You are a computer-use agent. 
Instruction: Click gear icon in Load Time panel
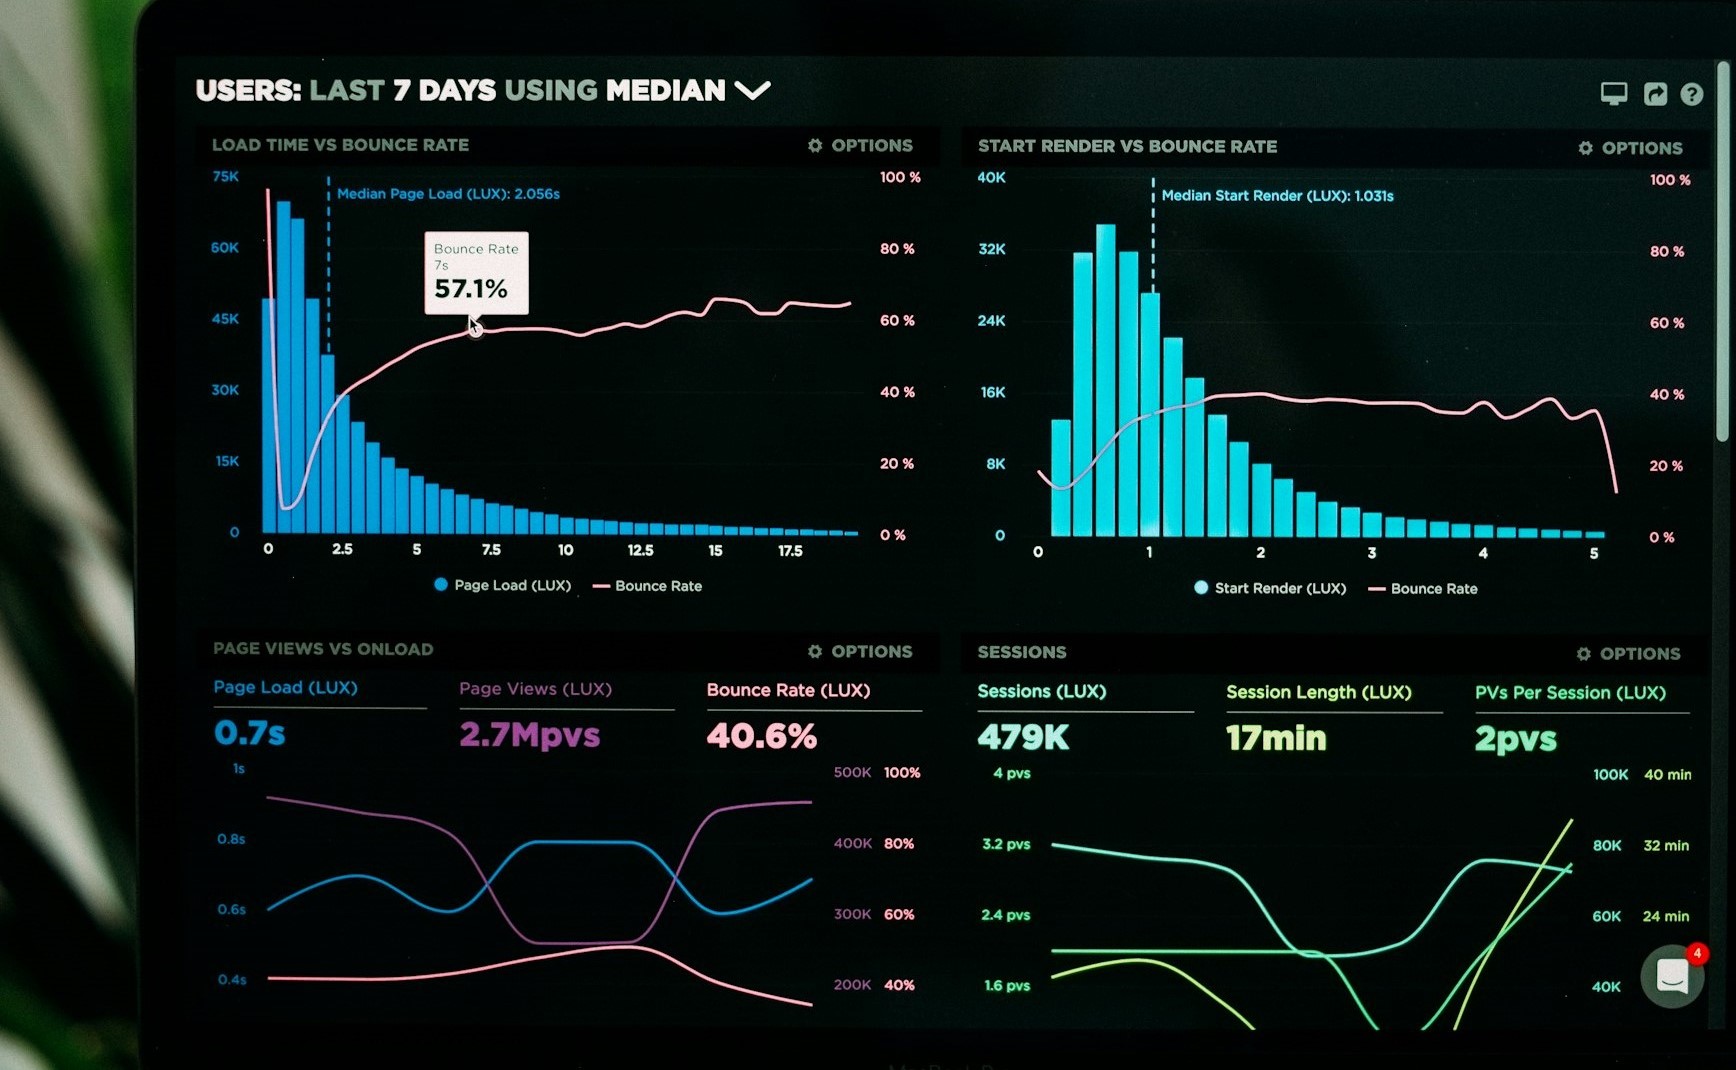815,146
